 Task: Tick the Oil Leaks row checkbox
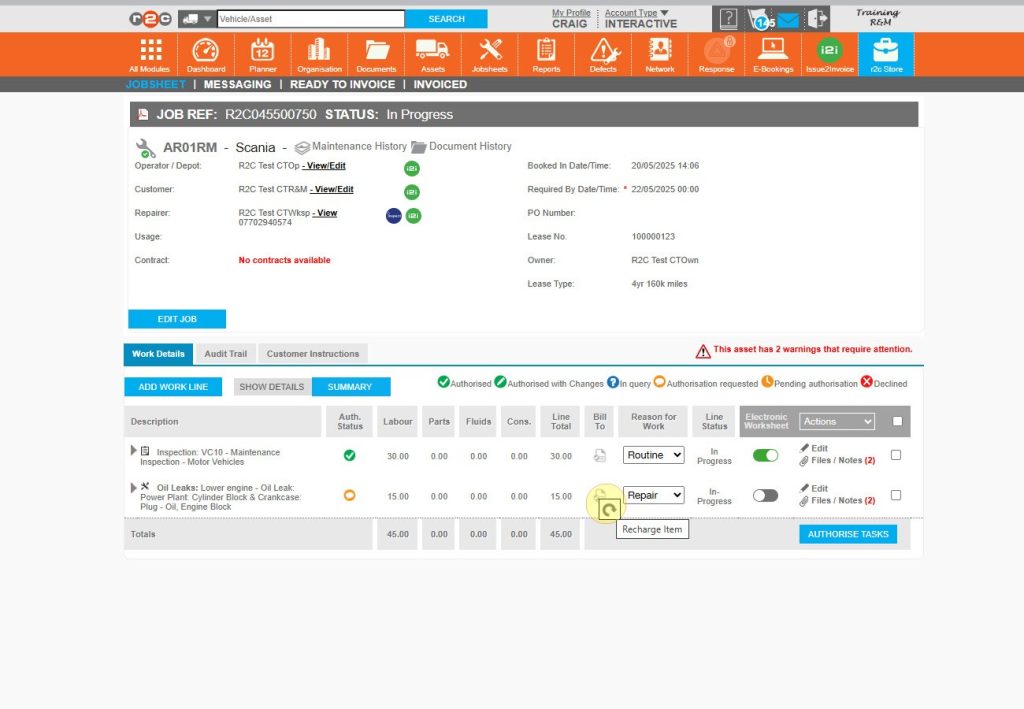point(896,495)
